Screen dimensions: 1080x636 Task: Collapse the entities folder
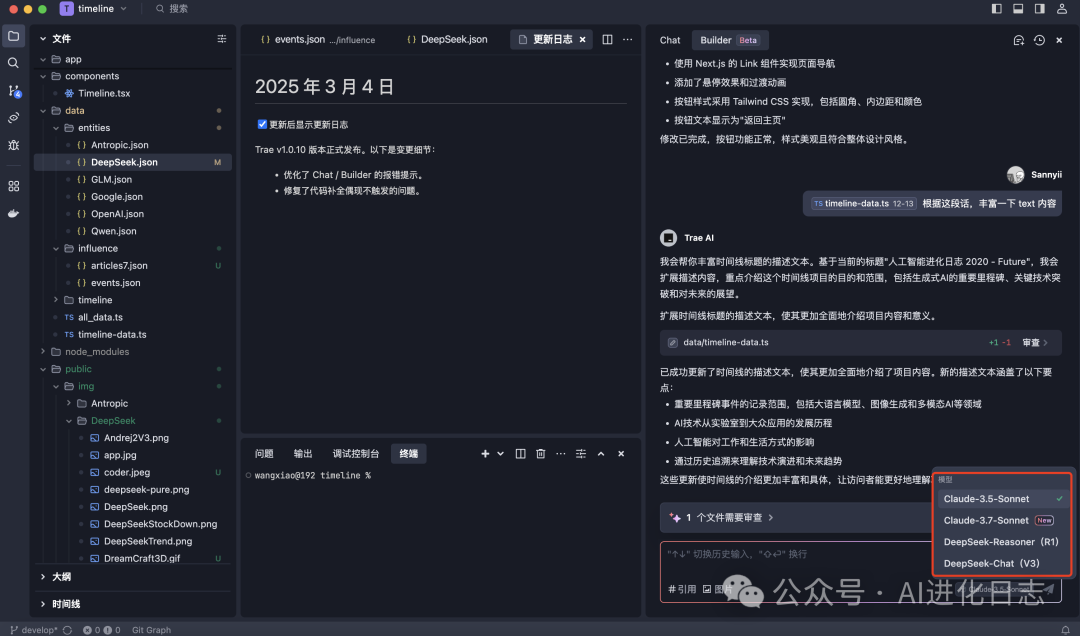[56, 127]
